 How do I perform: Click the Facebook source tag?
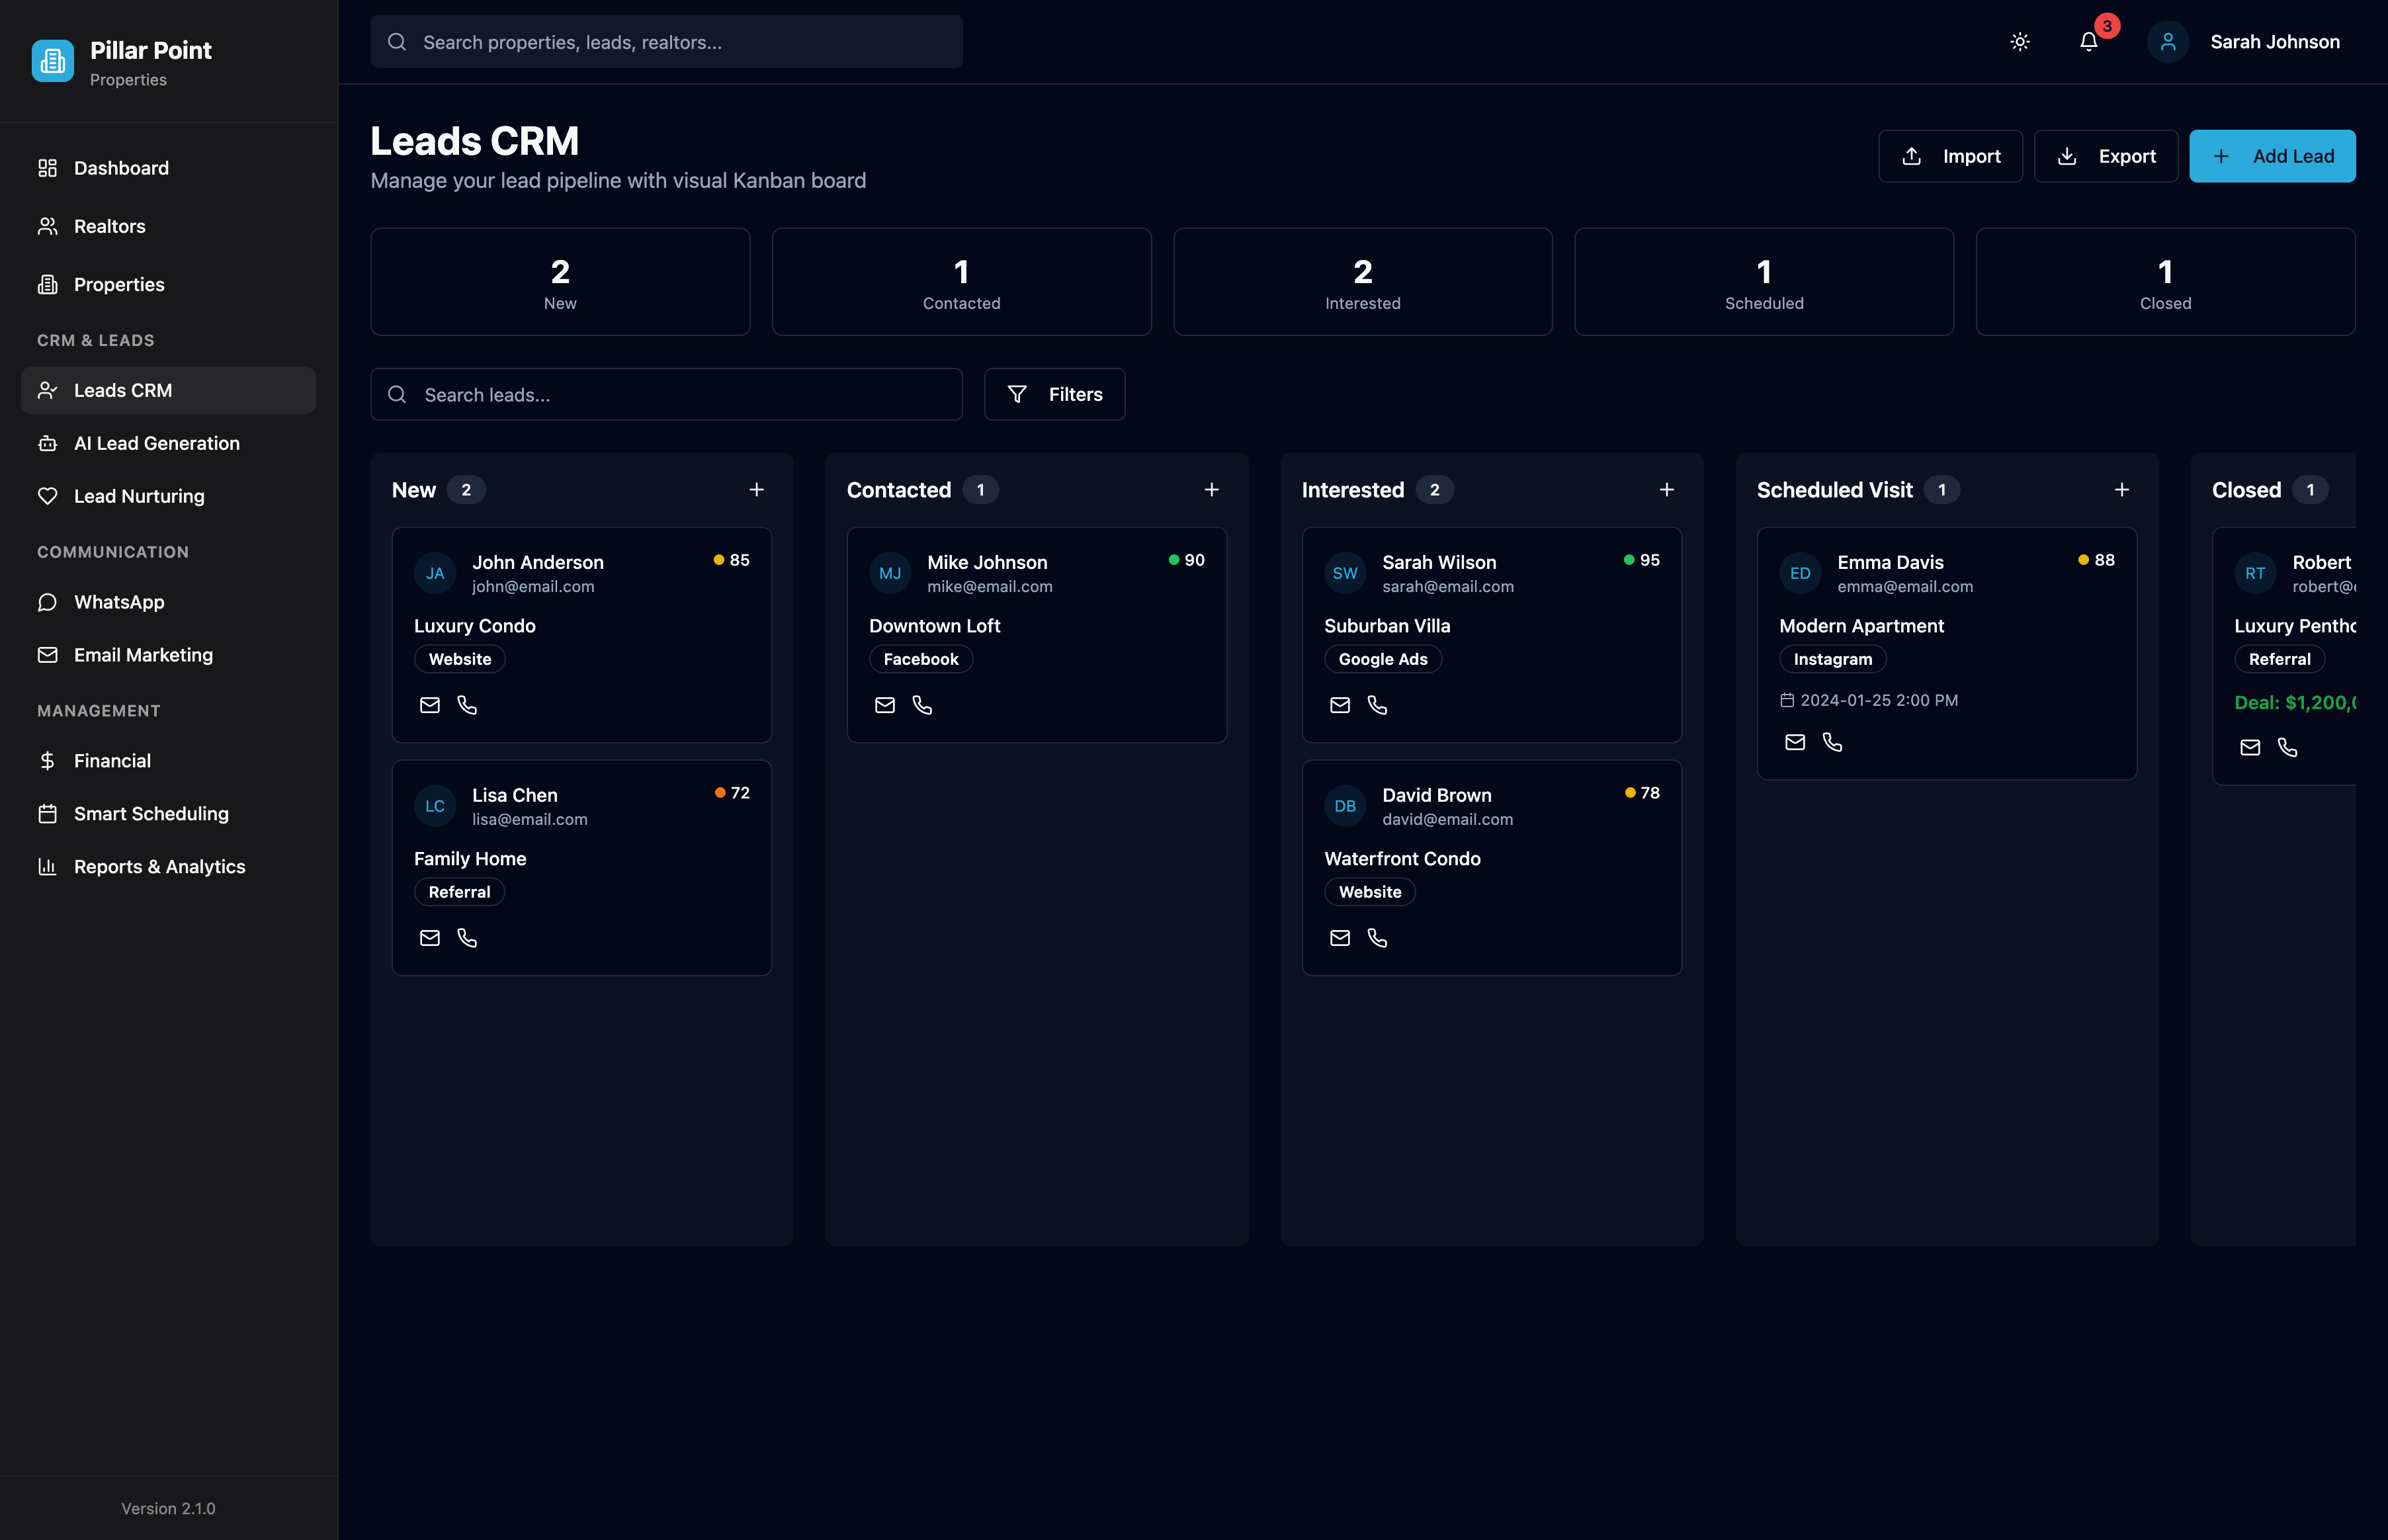921,659
